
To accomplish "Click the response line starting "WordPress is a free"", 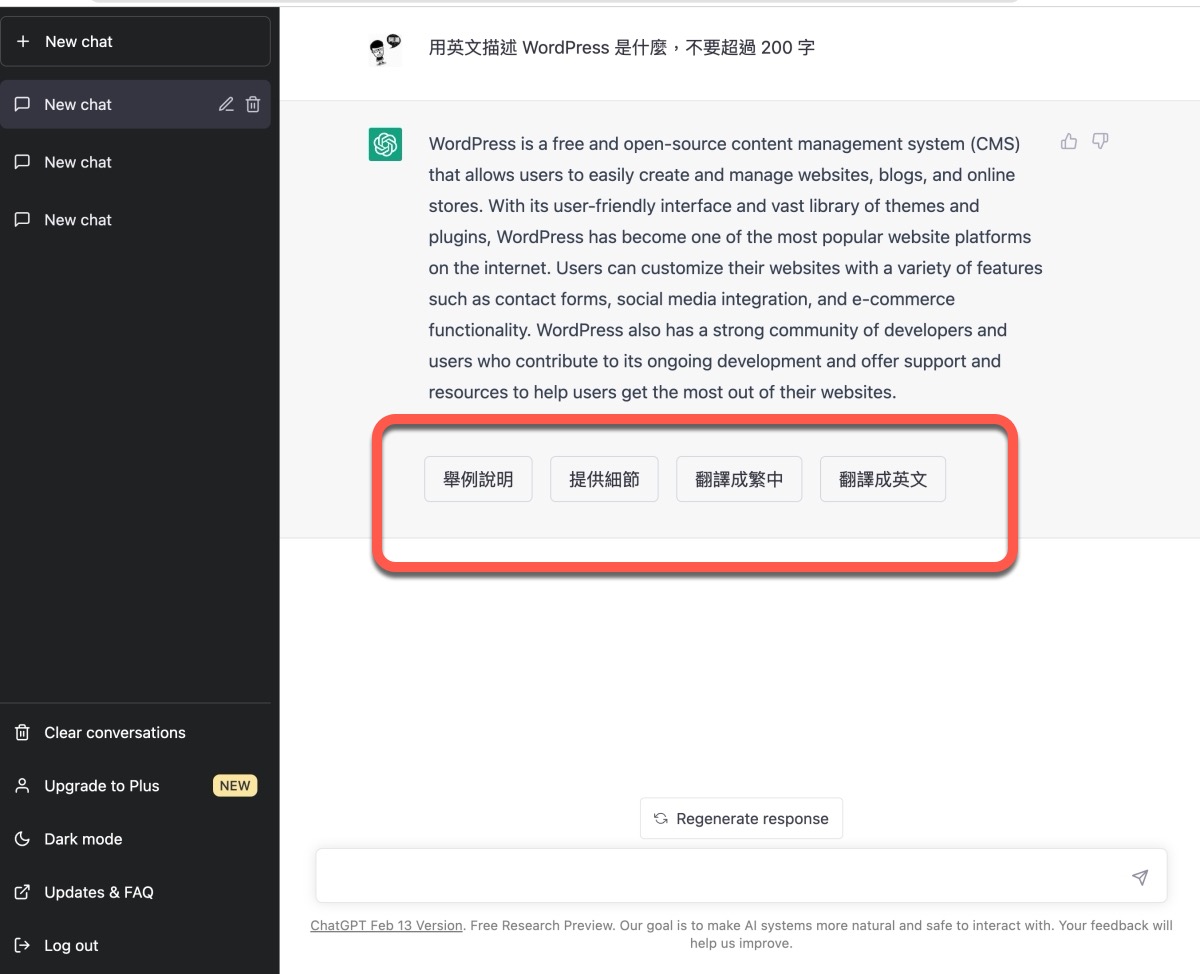I will (724, 144).
